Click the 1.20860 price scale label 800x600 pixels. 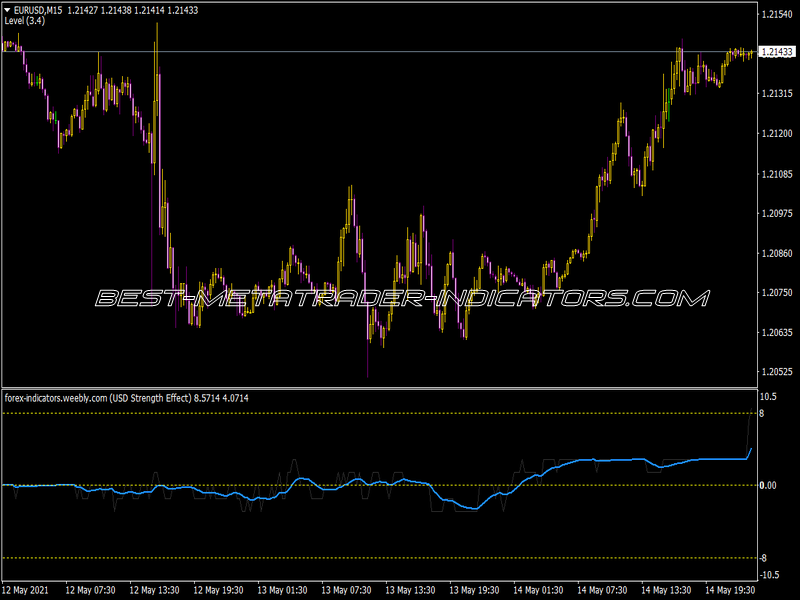(x=777, y=254)
